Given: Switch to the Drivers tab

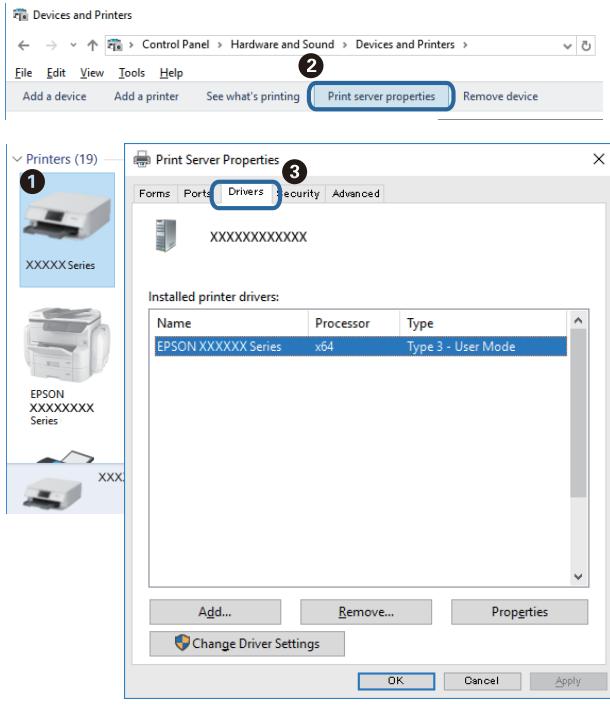Looking at the screenshot, I should 246,192.
